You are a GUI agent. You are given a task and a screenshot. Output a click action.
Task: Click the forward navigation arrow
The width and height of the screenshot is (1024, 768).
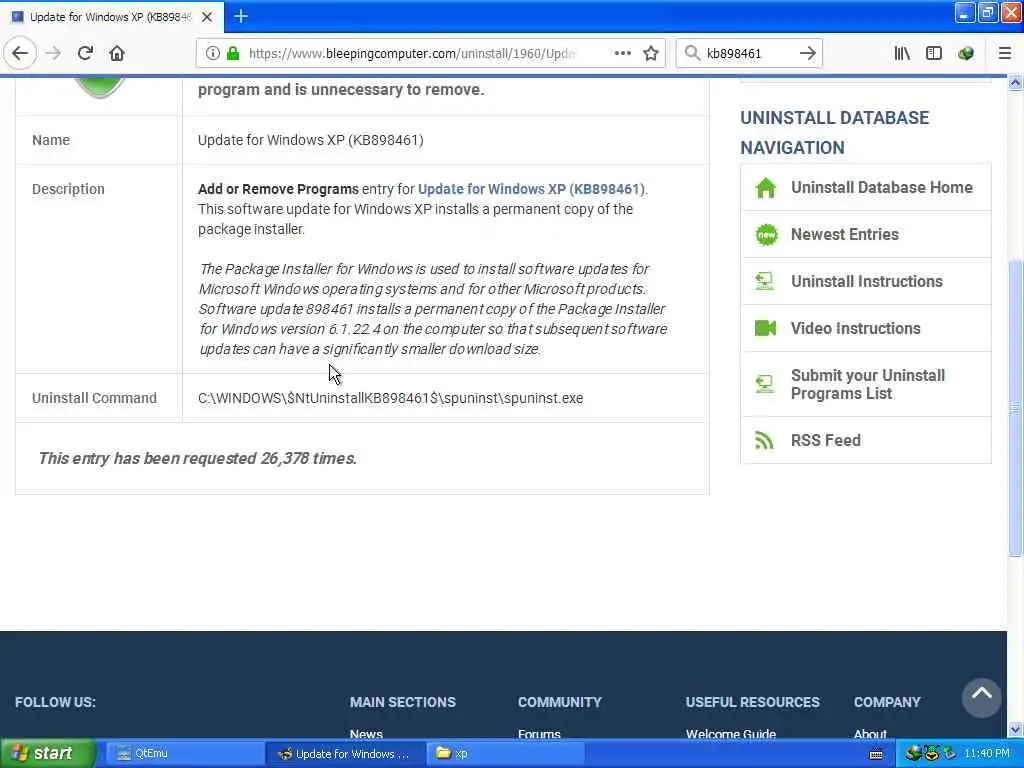click(x=53, y=53)
